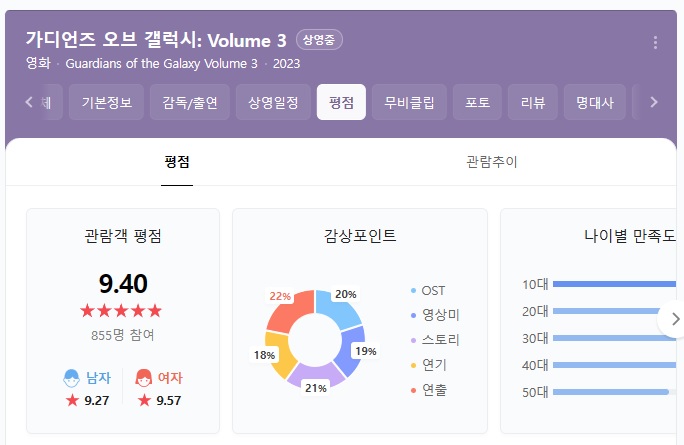Image resolution: width=684 pixels, height=445 pixels.
Task: Open the three-dot more options menu
Action: [655, 42]
